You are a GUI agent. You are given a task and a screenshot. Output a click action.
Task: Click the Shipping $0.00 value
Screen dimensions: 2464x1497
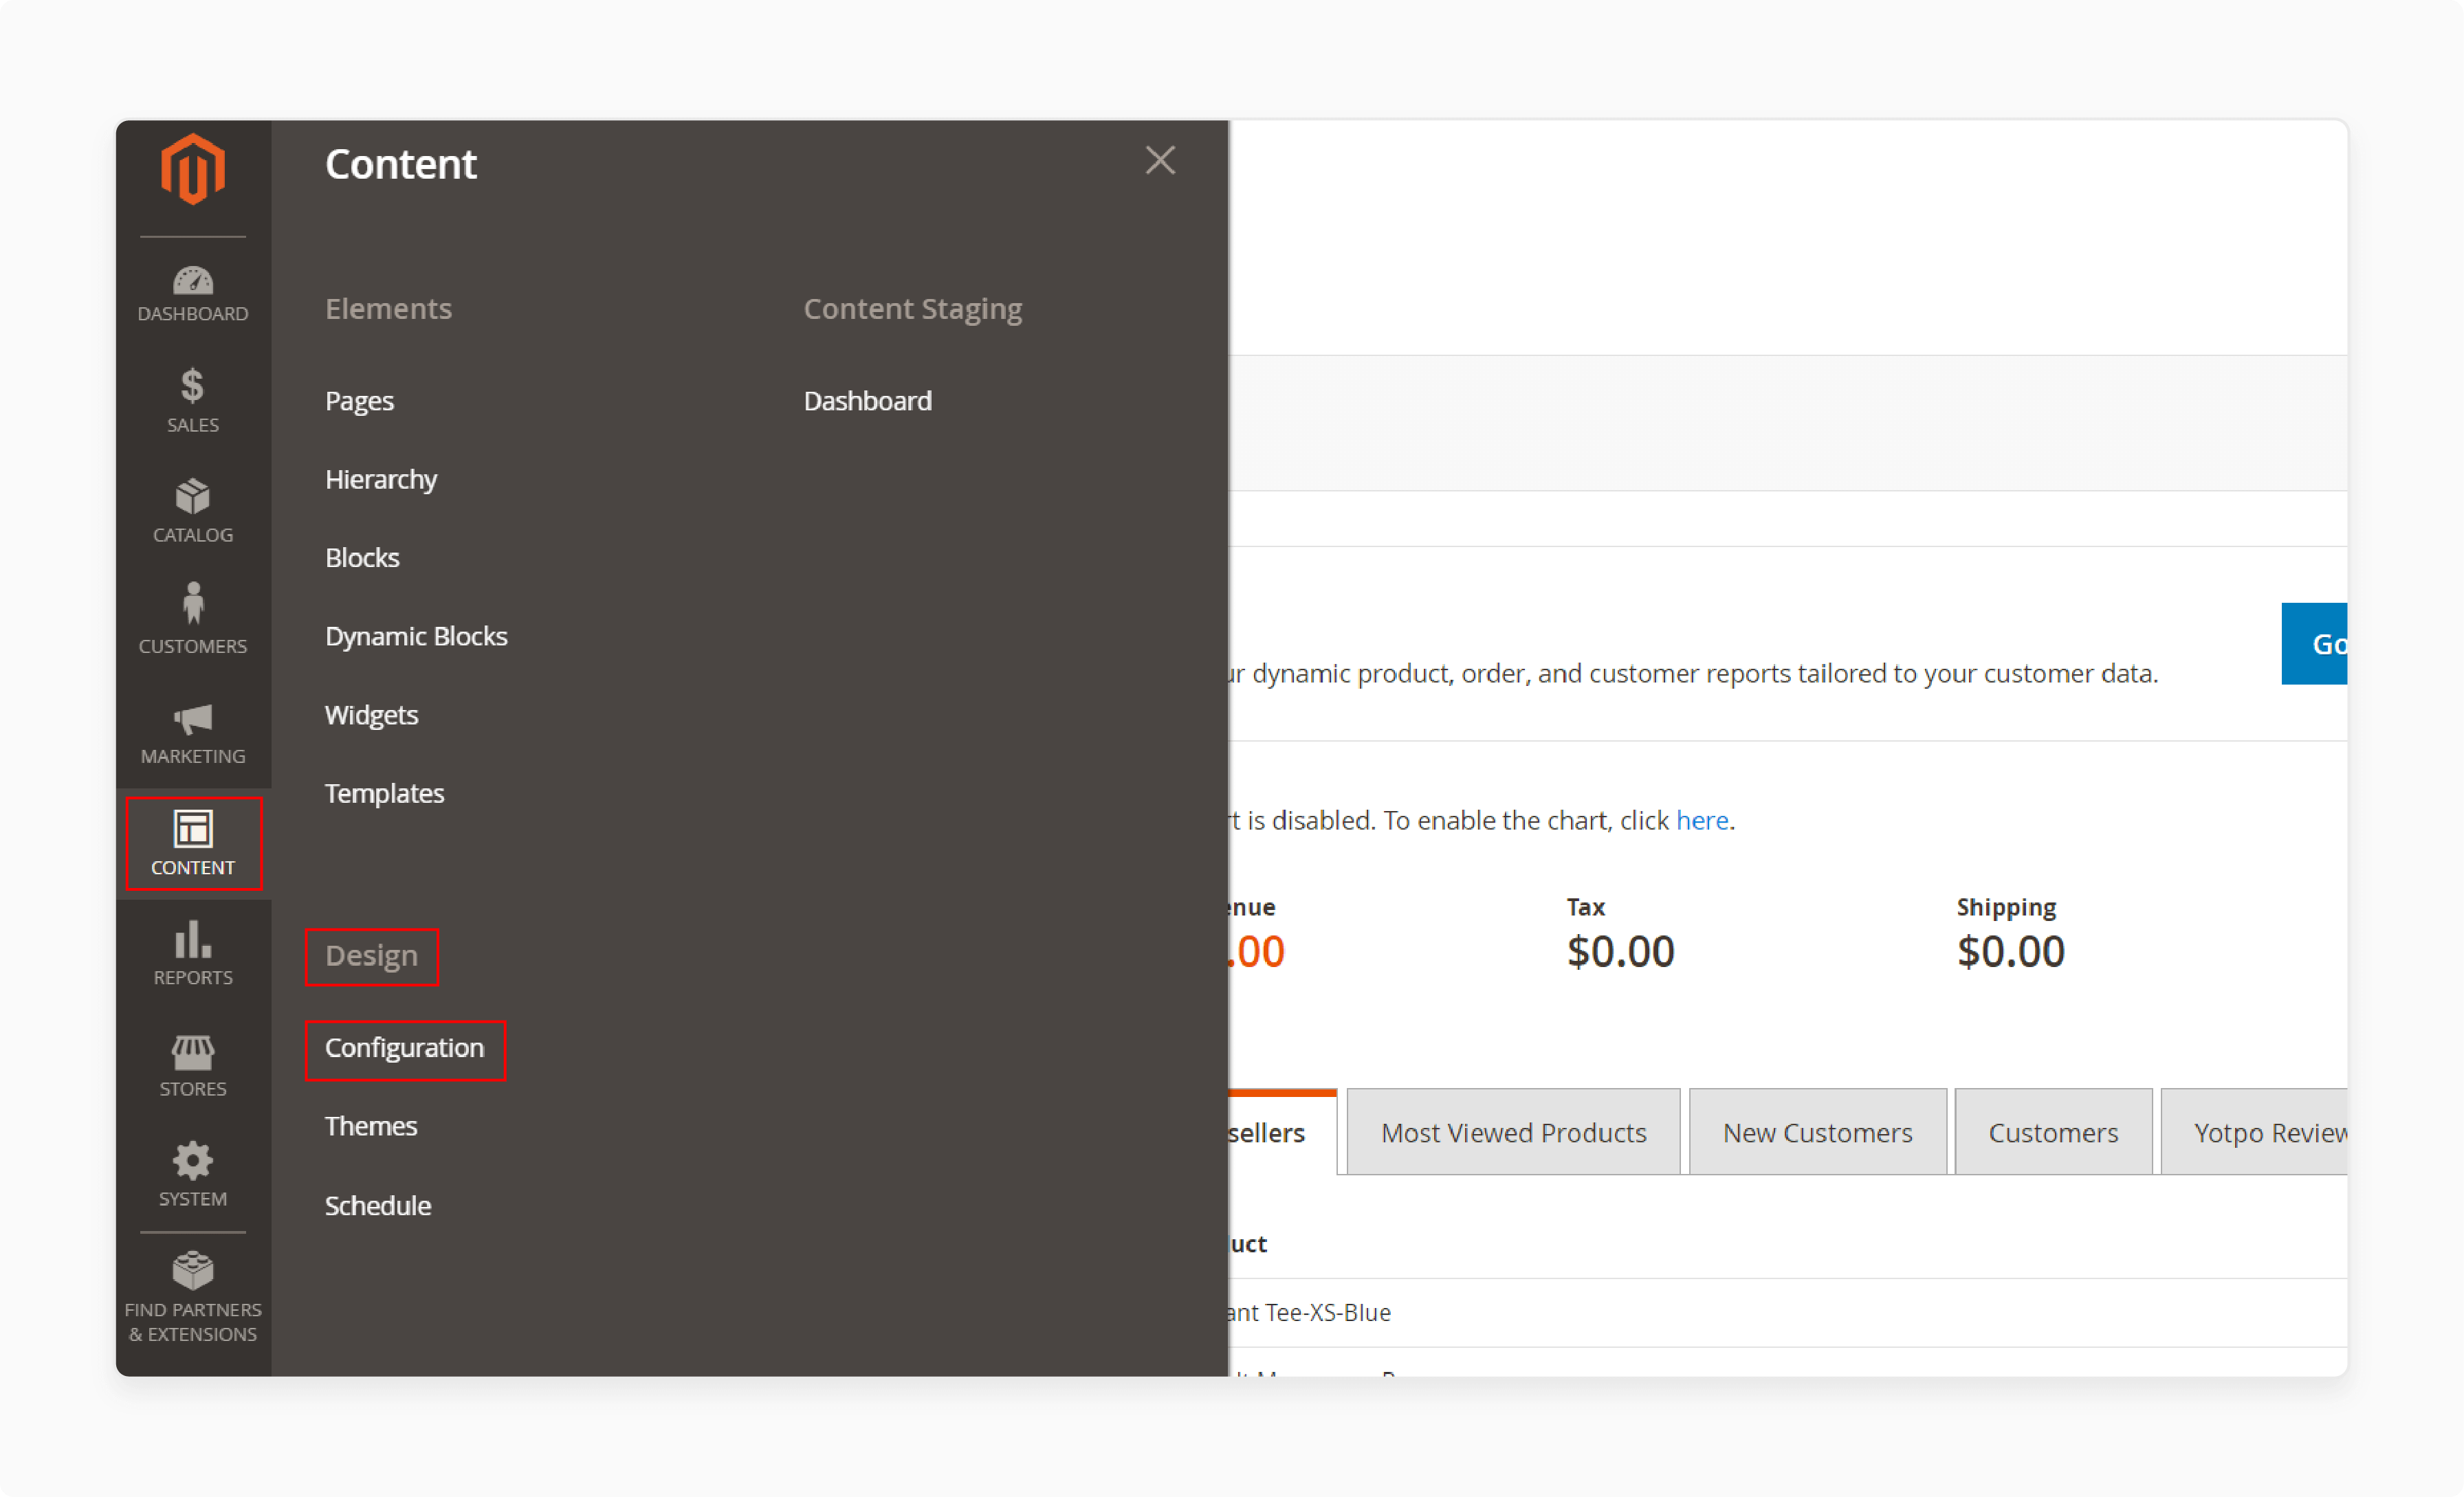[2010, 951]
